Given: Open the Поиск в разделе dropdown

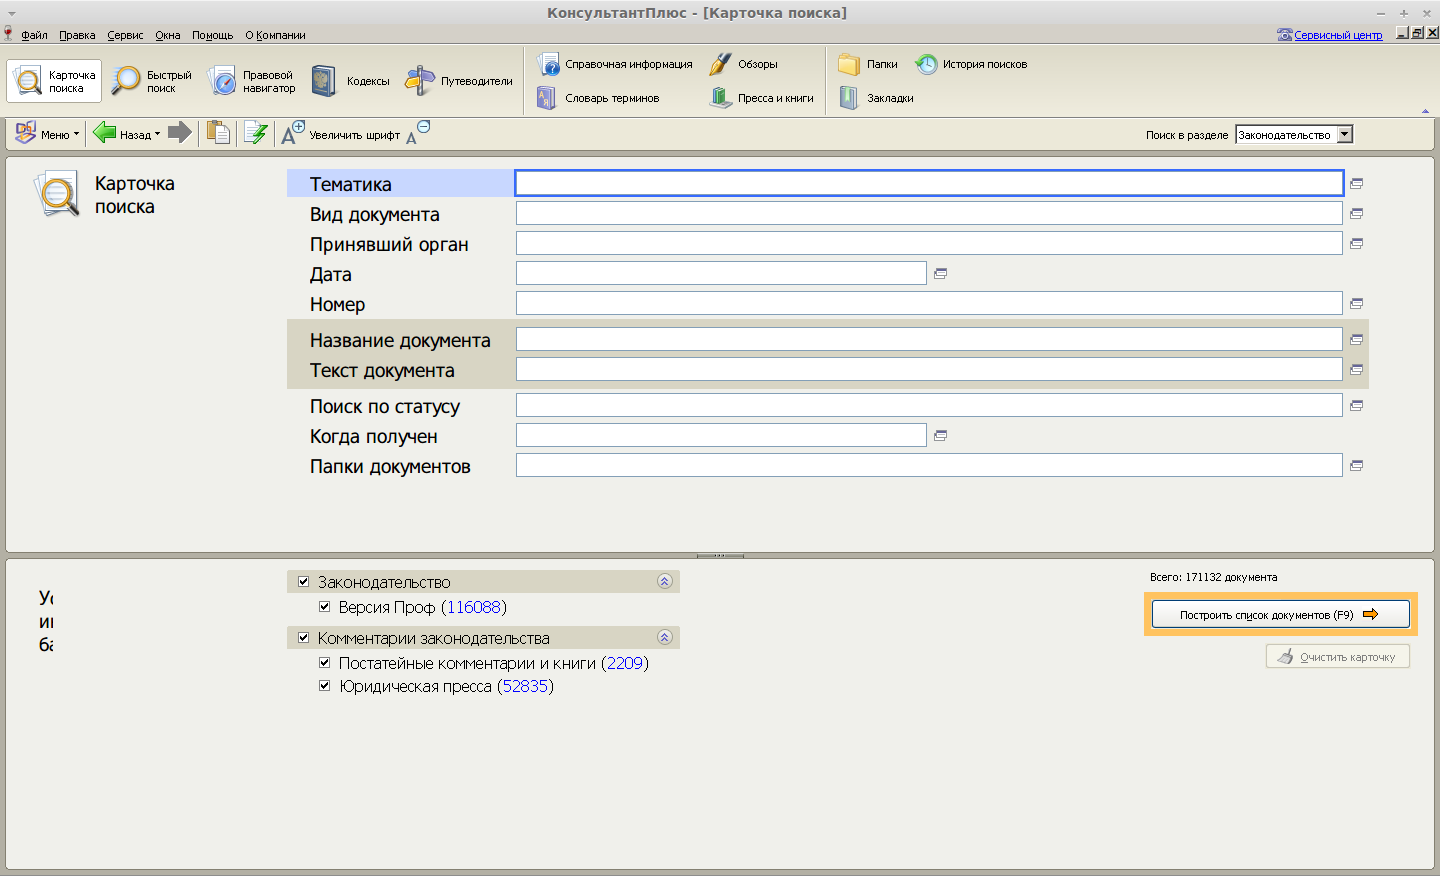Looking at the screenshot, I should click(x=1345, y=135).
